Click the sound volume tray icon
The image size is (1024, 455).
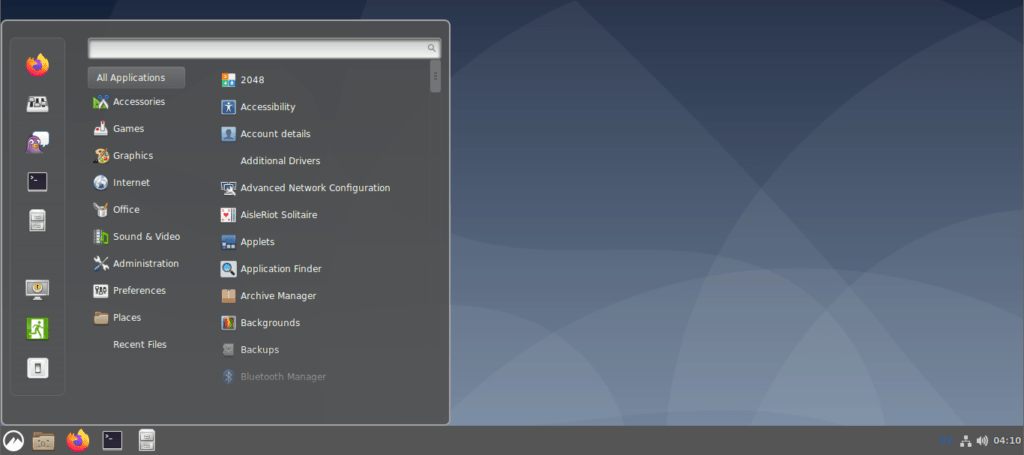click(982, 441)
